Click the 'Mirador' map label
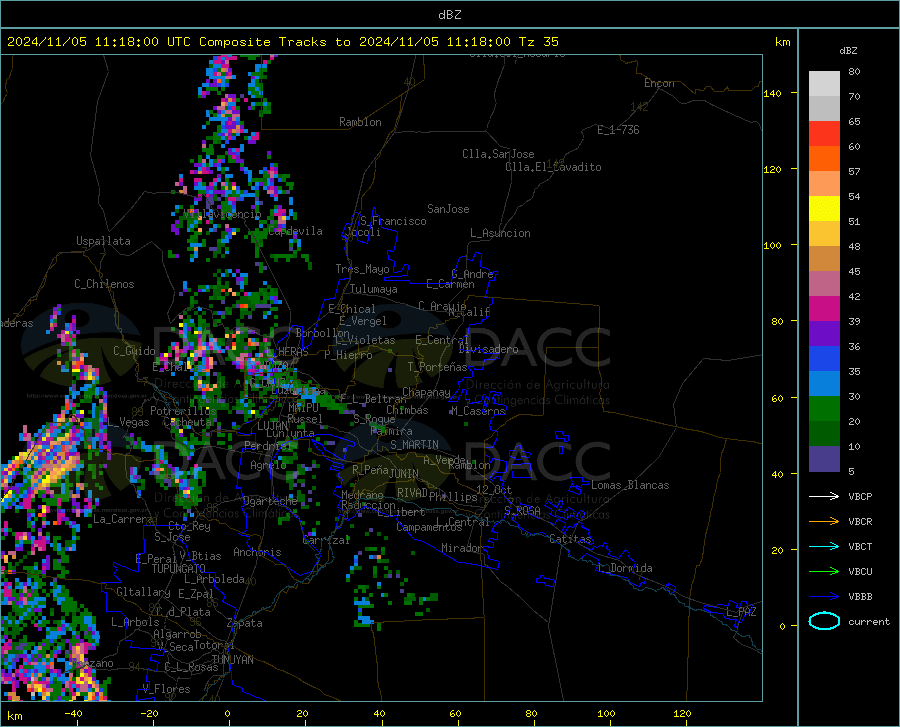900x727 pixels. pos(462,548)
